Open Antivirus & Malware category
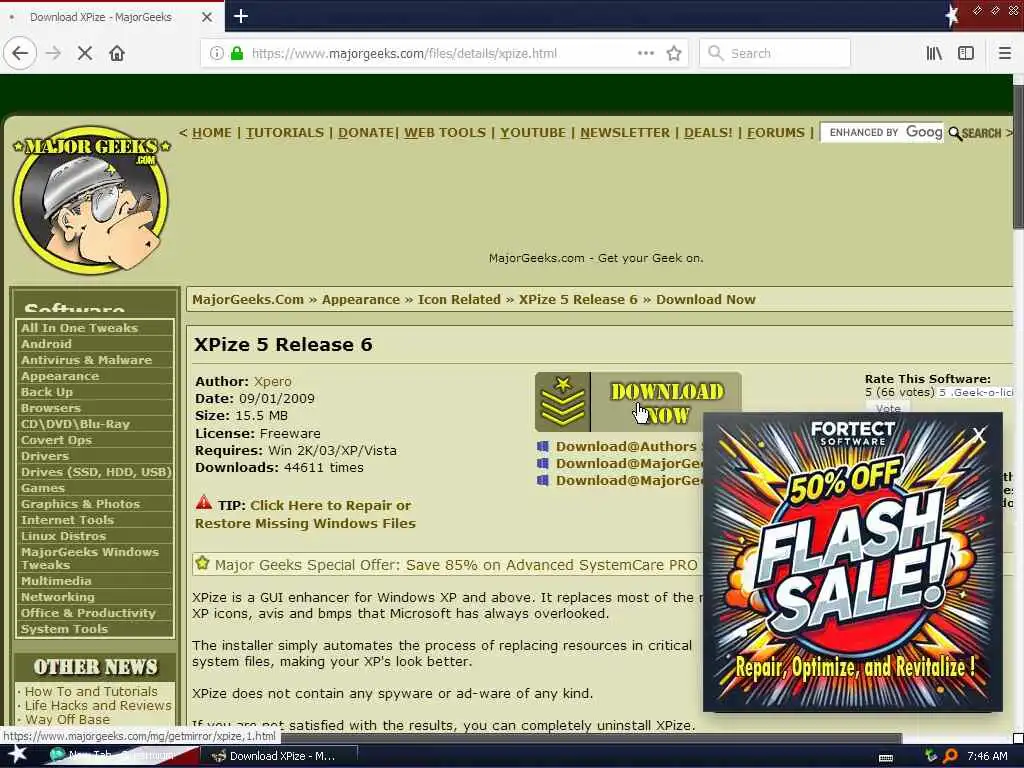Screen dimensions: 1024x768 tap(86, 360)
